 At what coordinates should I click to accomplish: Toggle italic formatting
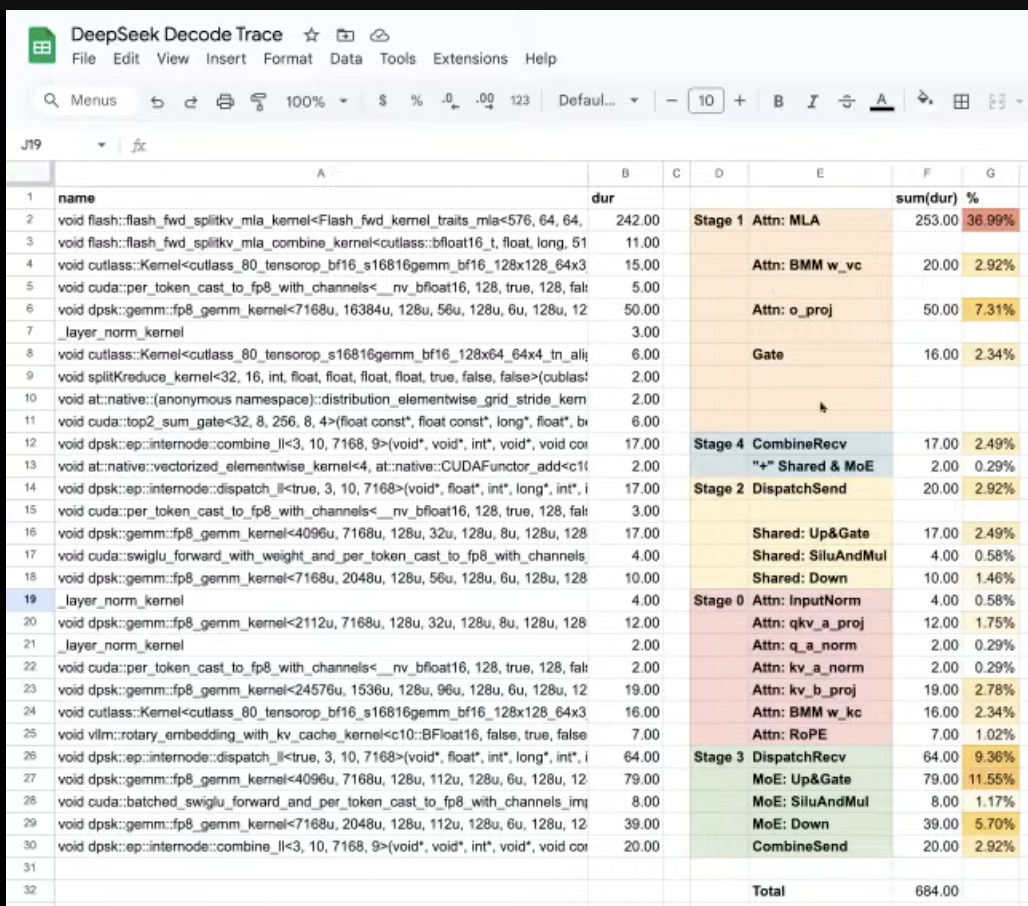point(812,101)
